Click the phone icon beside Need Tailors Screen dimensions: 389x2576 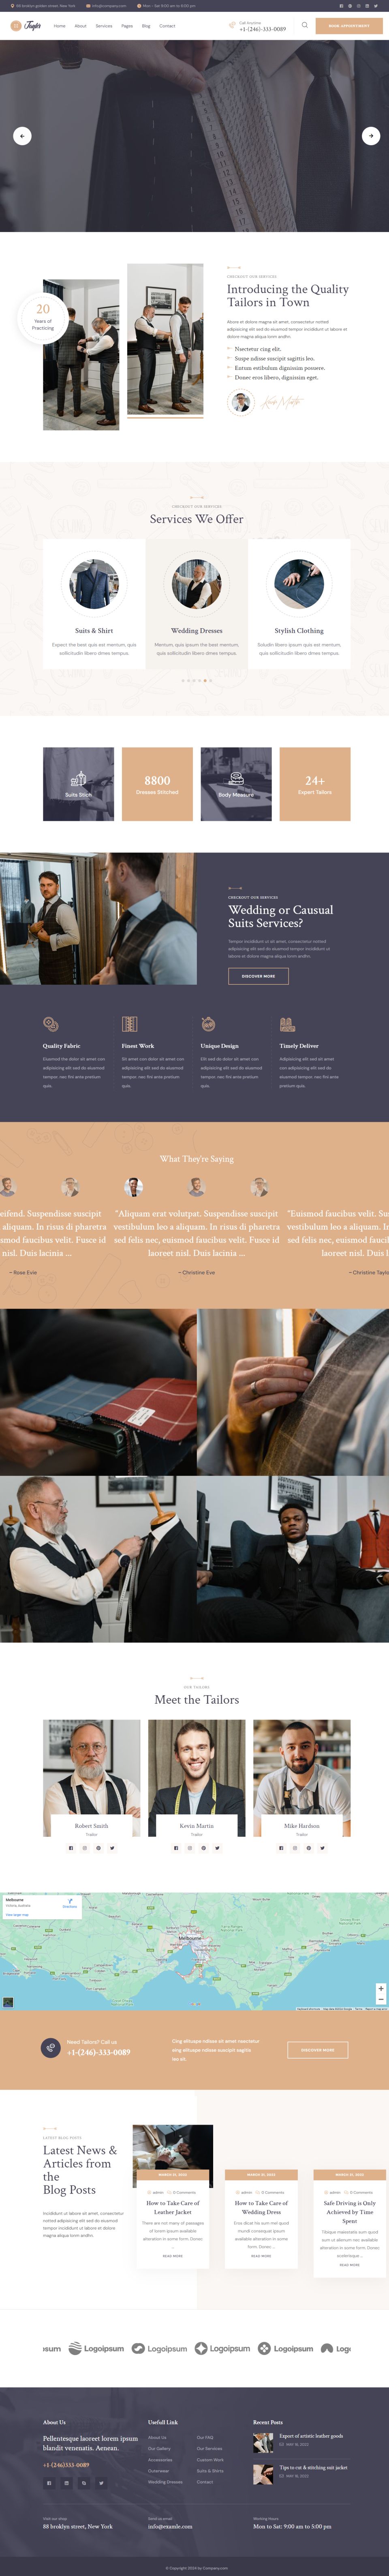point(51,2048)
